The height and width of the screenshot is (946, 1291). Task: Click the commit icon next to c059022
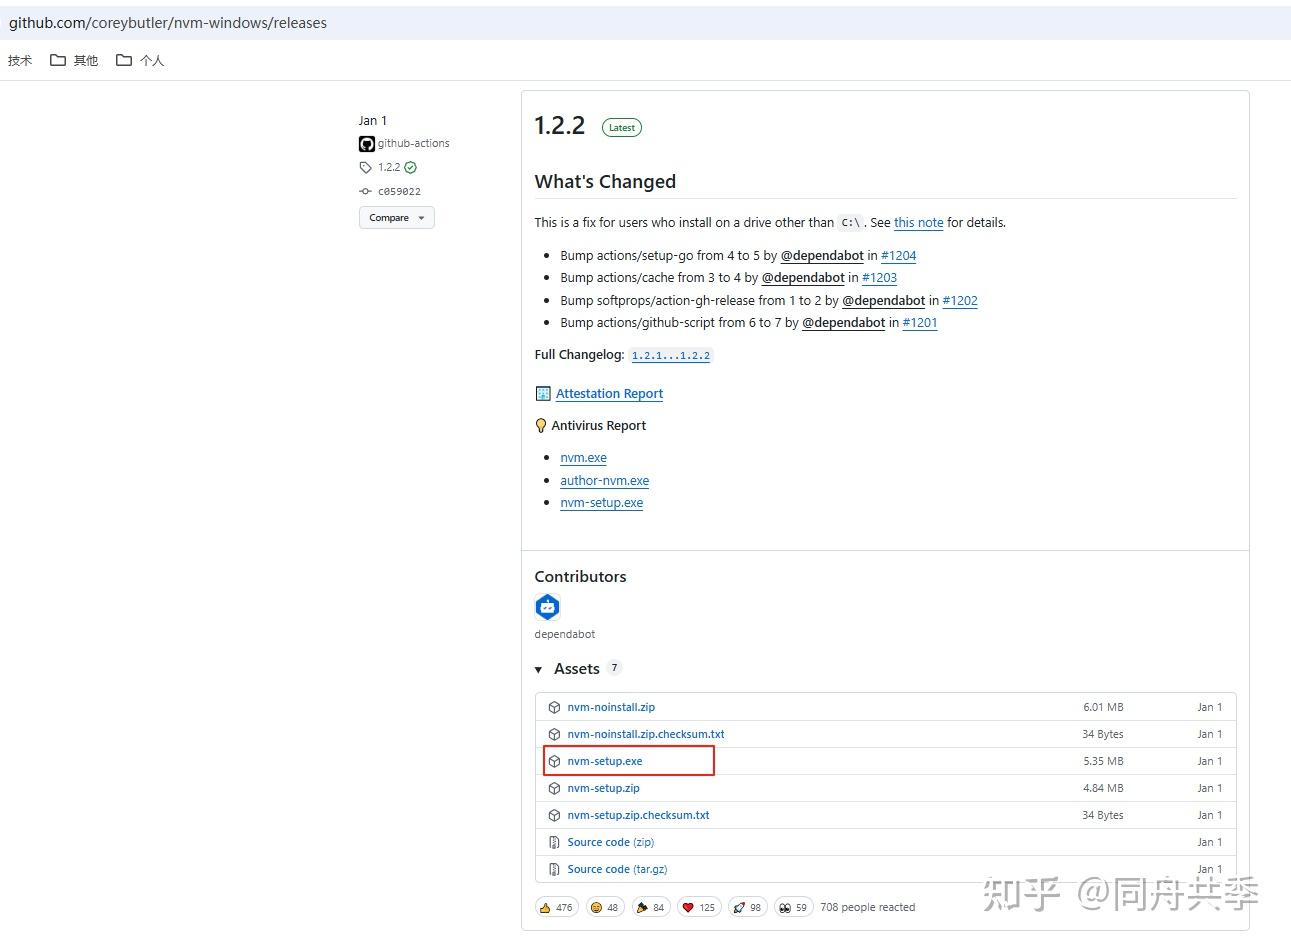[365, 191]
